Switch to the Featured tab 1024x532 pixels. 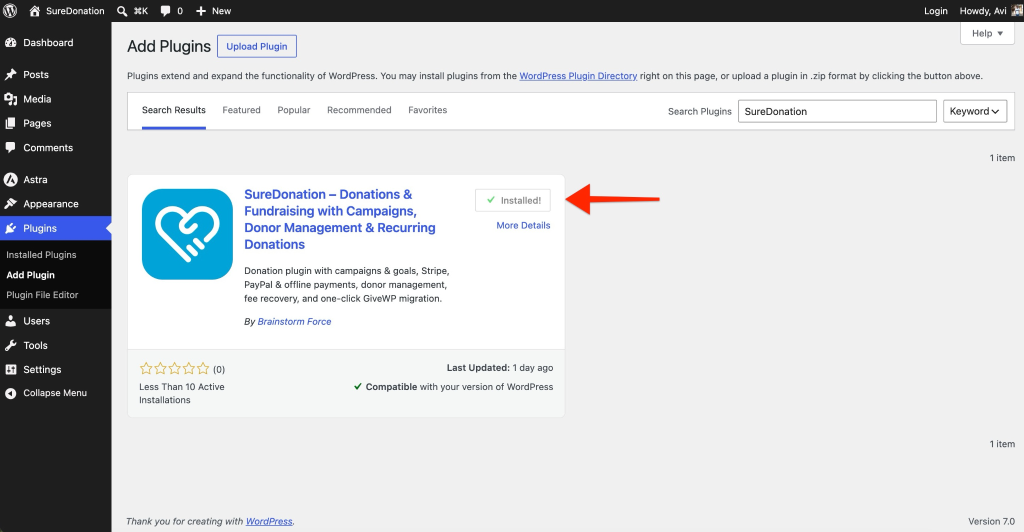tap(241, 110)
